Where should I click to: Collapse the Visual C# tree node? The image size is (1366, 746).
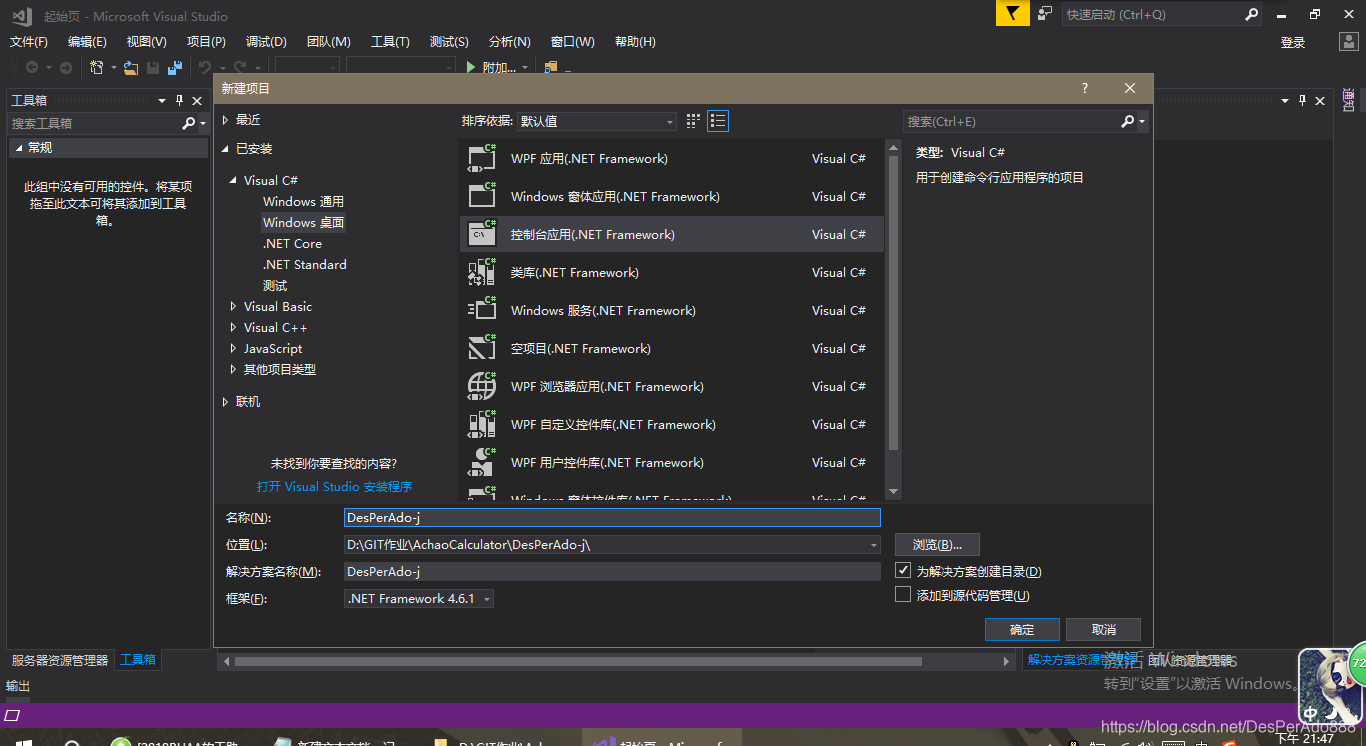point(233,181)
